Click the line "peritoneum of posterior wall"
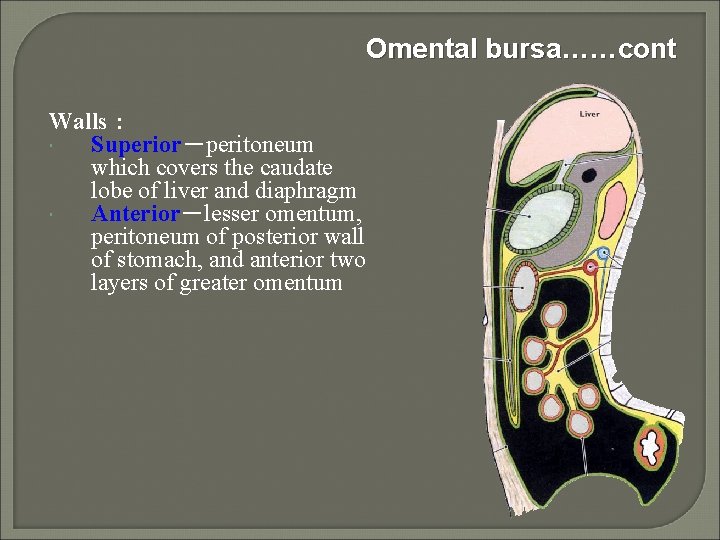This screenshot has height=540, width=720. point(227,237)
